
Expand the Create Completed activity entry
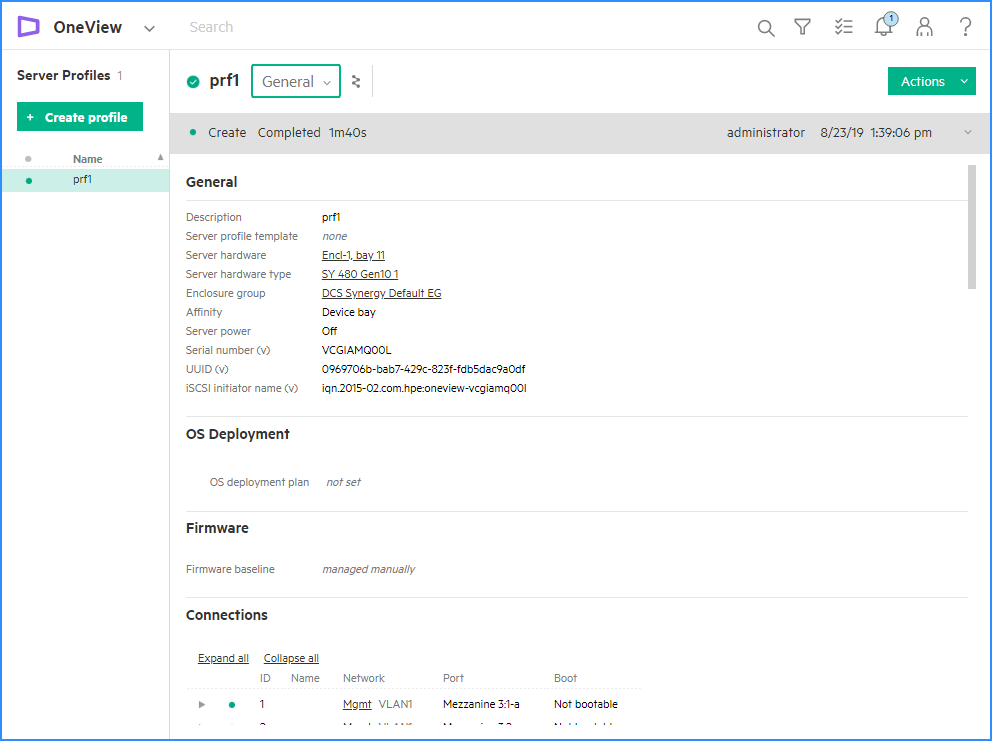click(x=966, y=132)
